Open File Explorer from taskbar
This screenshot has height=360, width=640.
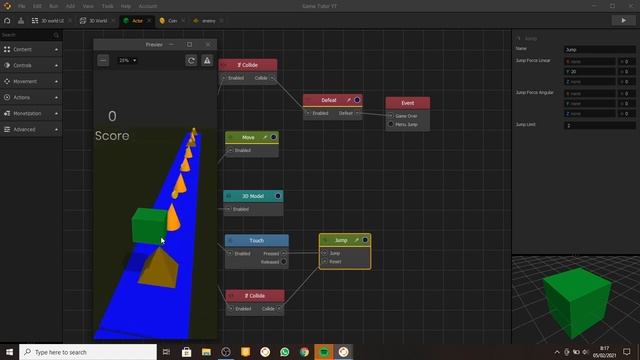[x=206, y=352]
